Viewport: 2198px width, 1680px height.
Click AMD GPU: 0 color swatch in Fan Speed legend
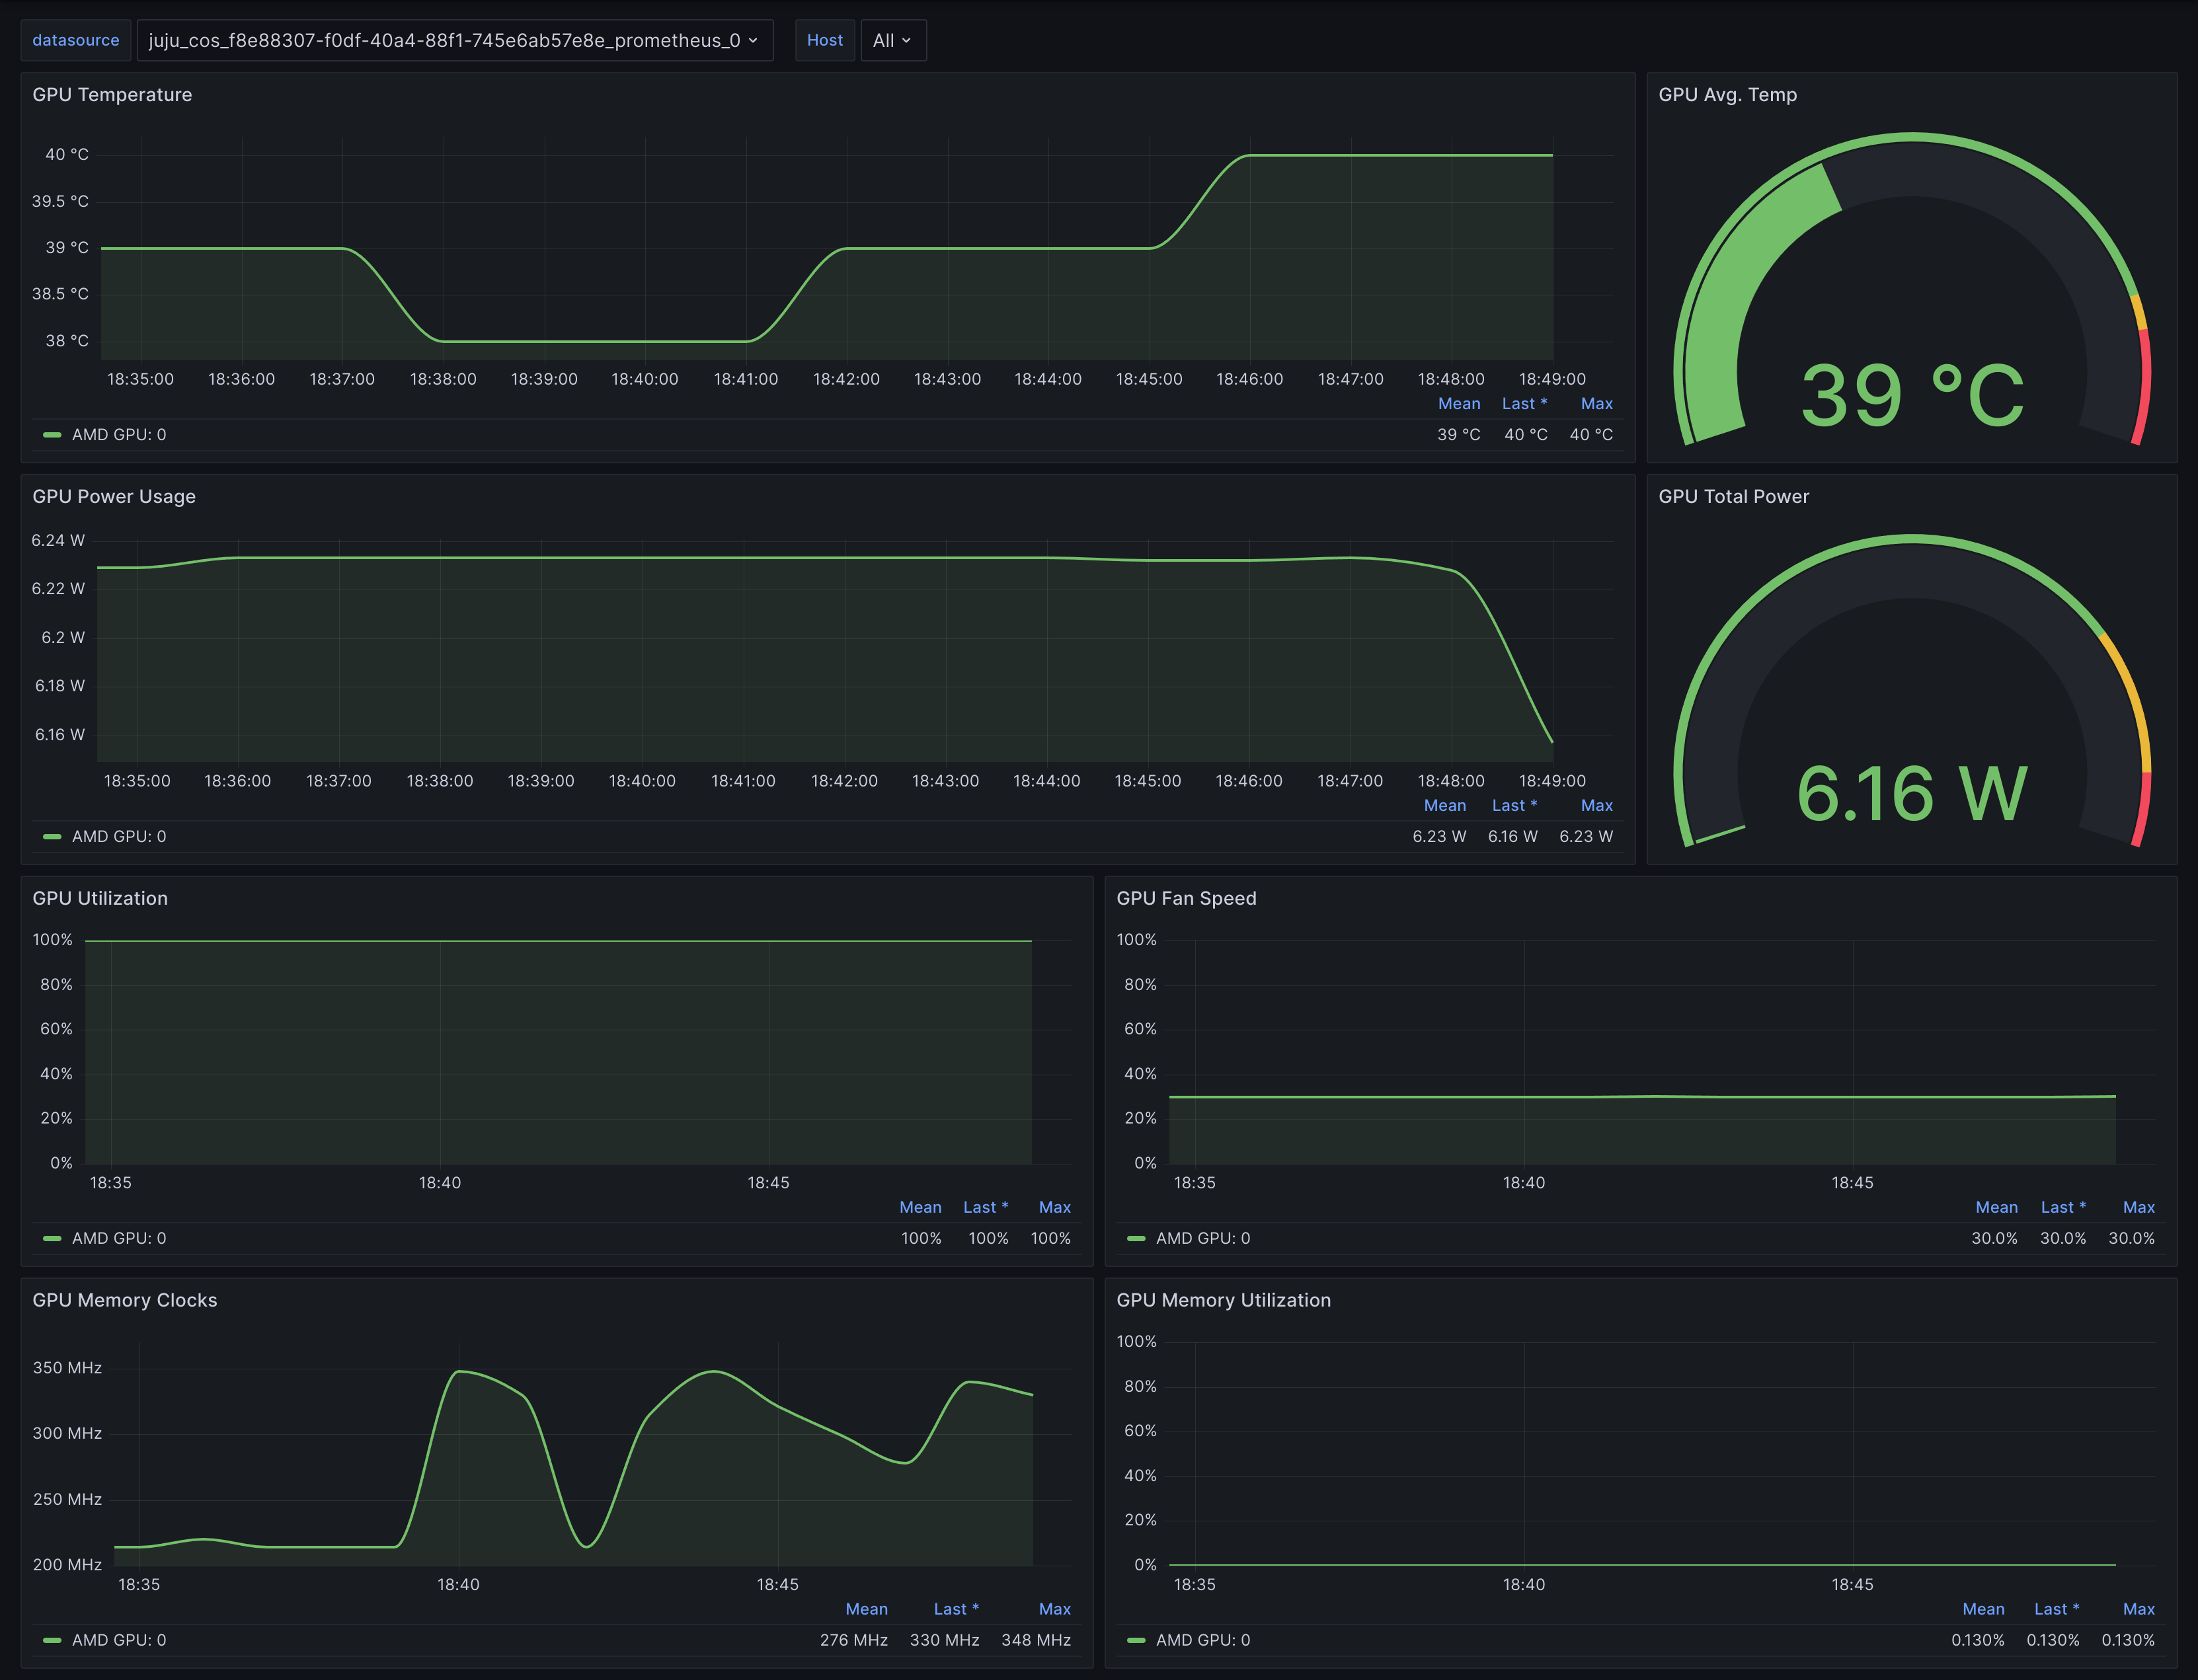pos(1136,1239)
